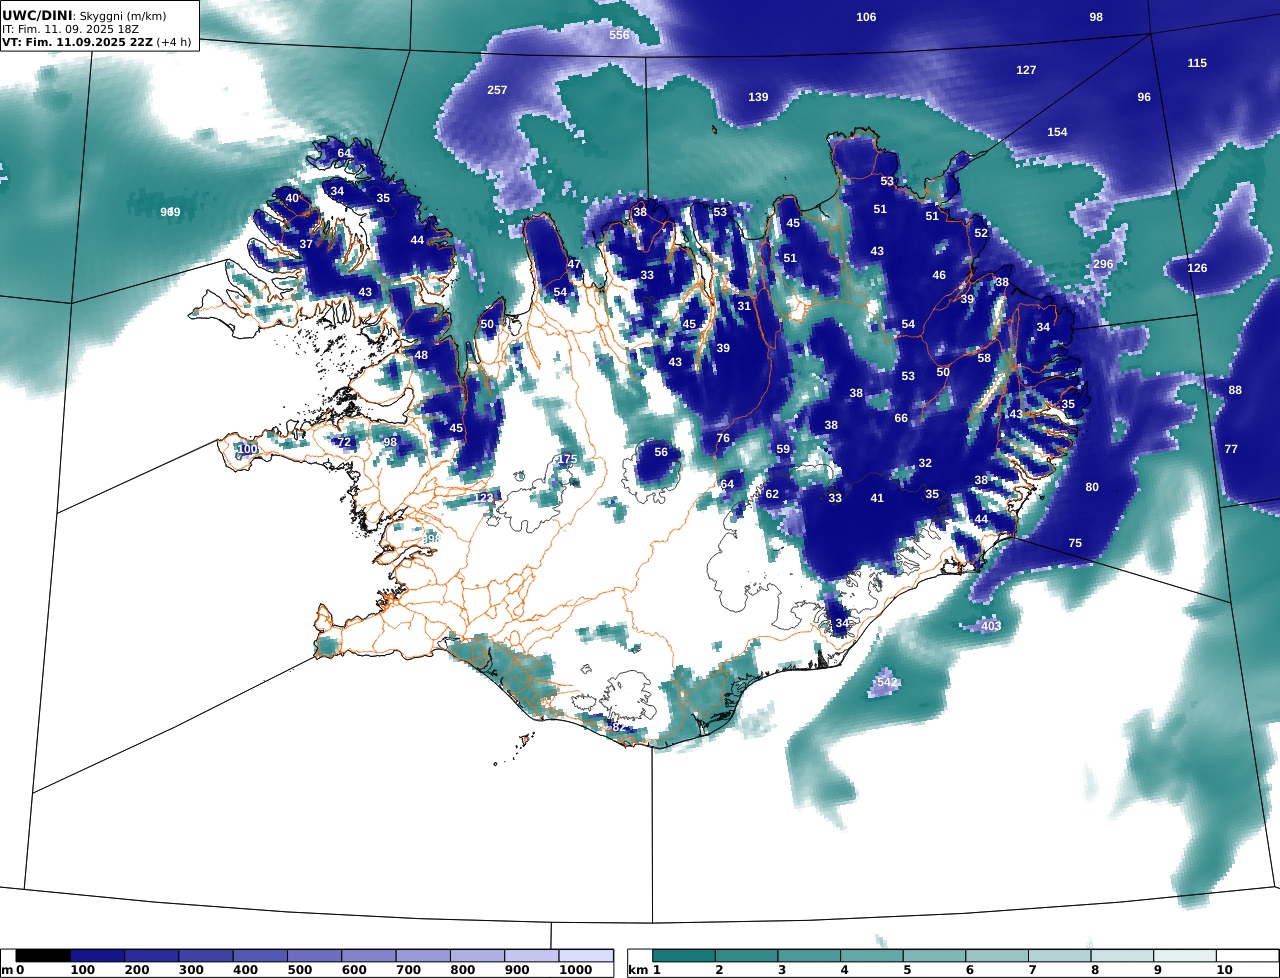This screenshot has height=978, width=1280.
Task: Click the 5–6 km teal legend swatch
Action: [934, 956]
